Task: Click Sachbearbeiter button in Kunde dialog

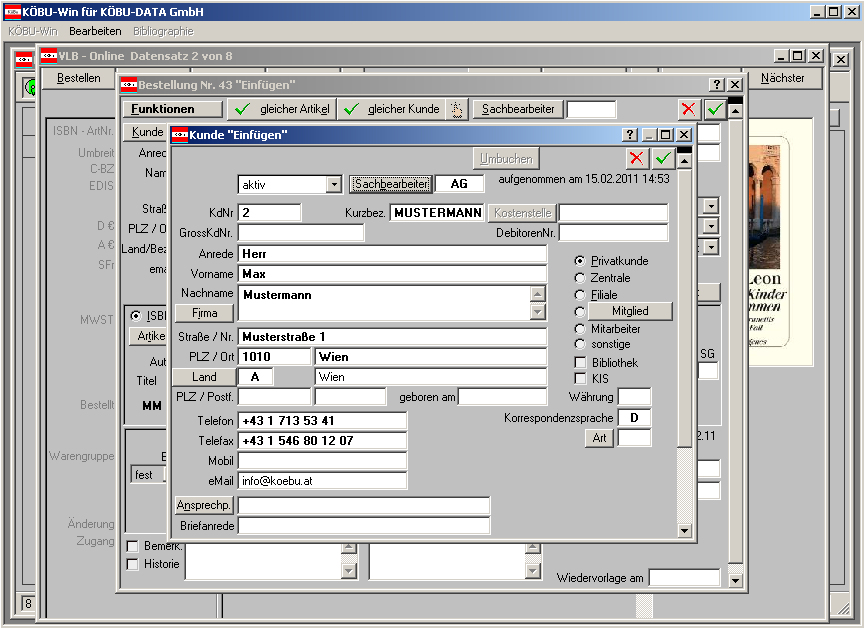Action: point(391,184)
